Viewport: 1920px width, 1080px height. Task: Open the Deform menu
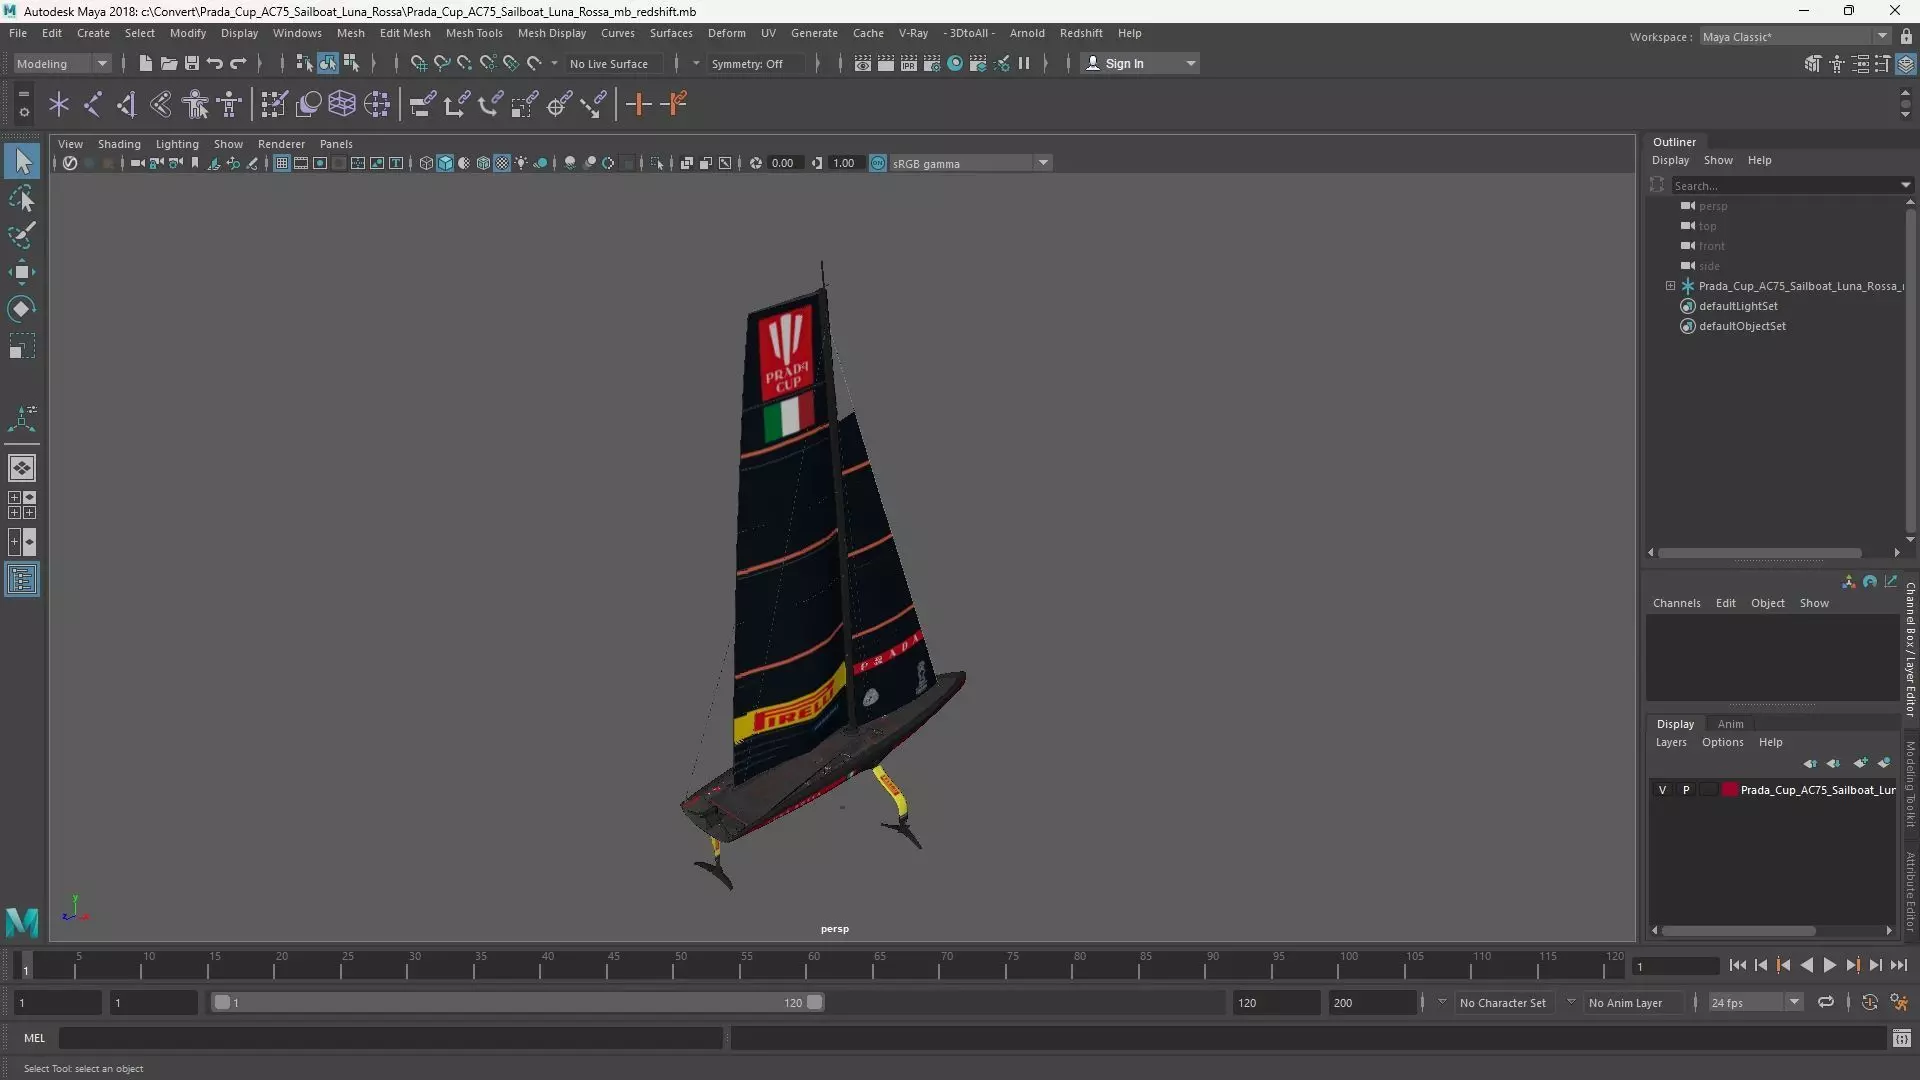726,33
